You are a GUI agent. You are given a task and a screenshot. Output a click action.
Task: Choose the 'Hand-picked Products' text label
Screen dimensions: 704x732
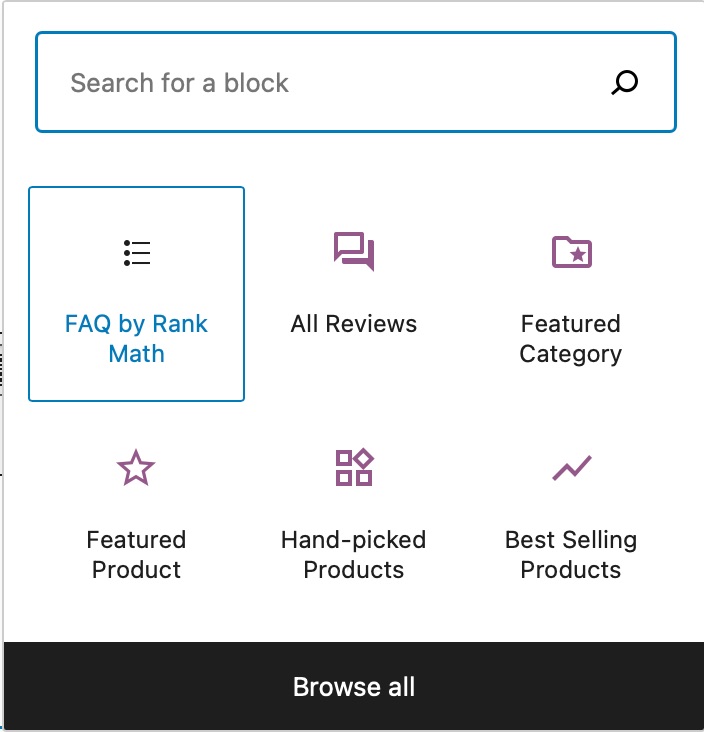click(354, 555)
